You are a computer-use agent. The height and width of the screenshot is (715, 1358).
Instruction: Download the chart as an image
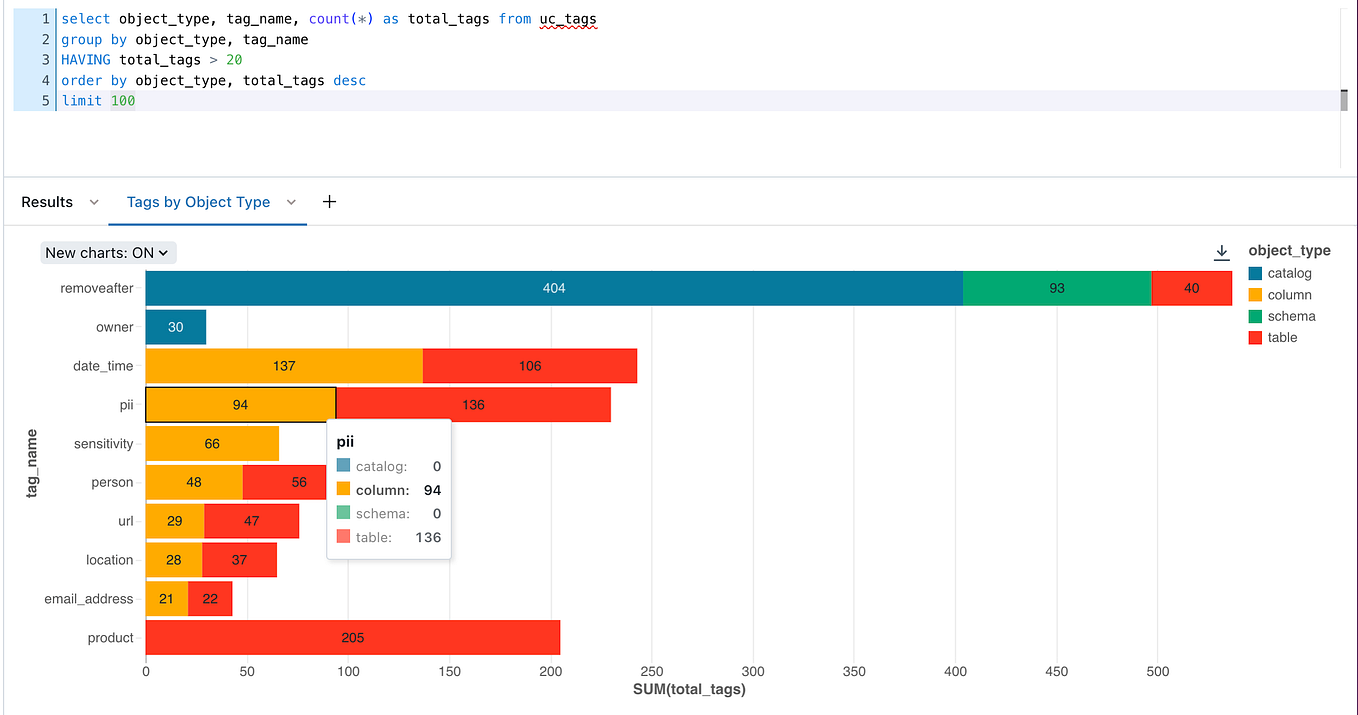(x=1221, y=252)
